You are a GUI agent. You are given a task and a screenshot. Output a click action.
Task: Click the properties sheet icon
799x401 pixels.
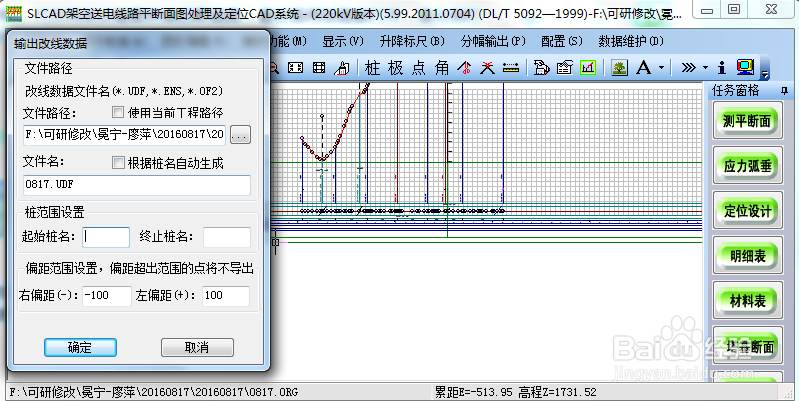coord(565,67)
